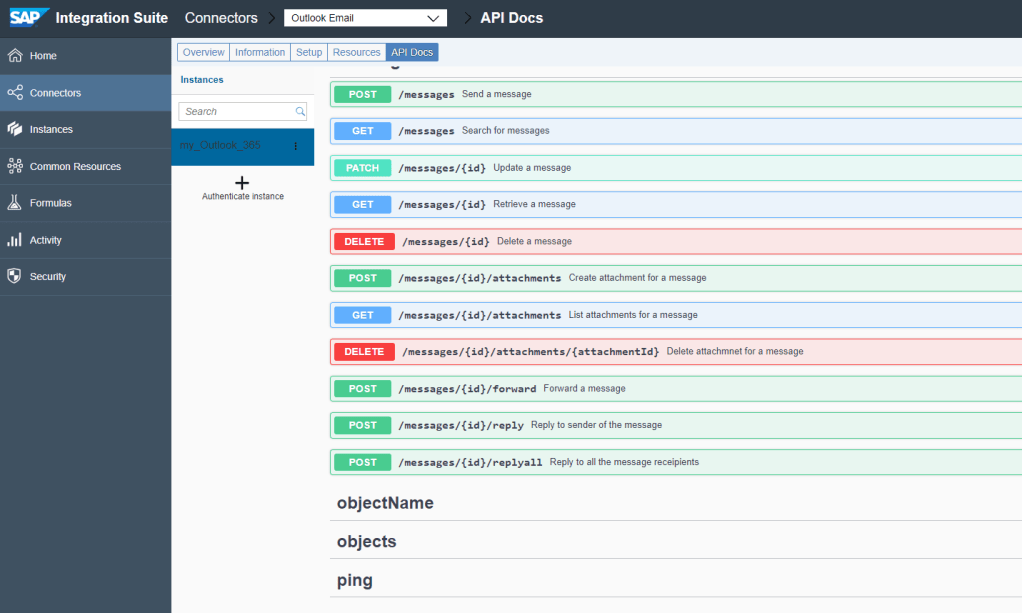Expand the objects section

coord(366,542)
